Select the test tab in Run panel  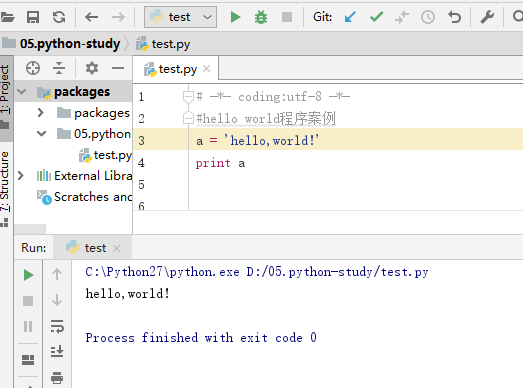(92, 248)
